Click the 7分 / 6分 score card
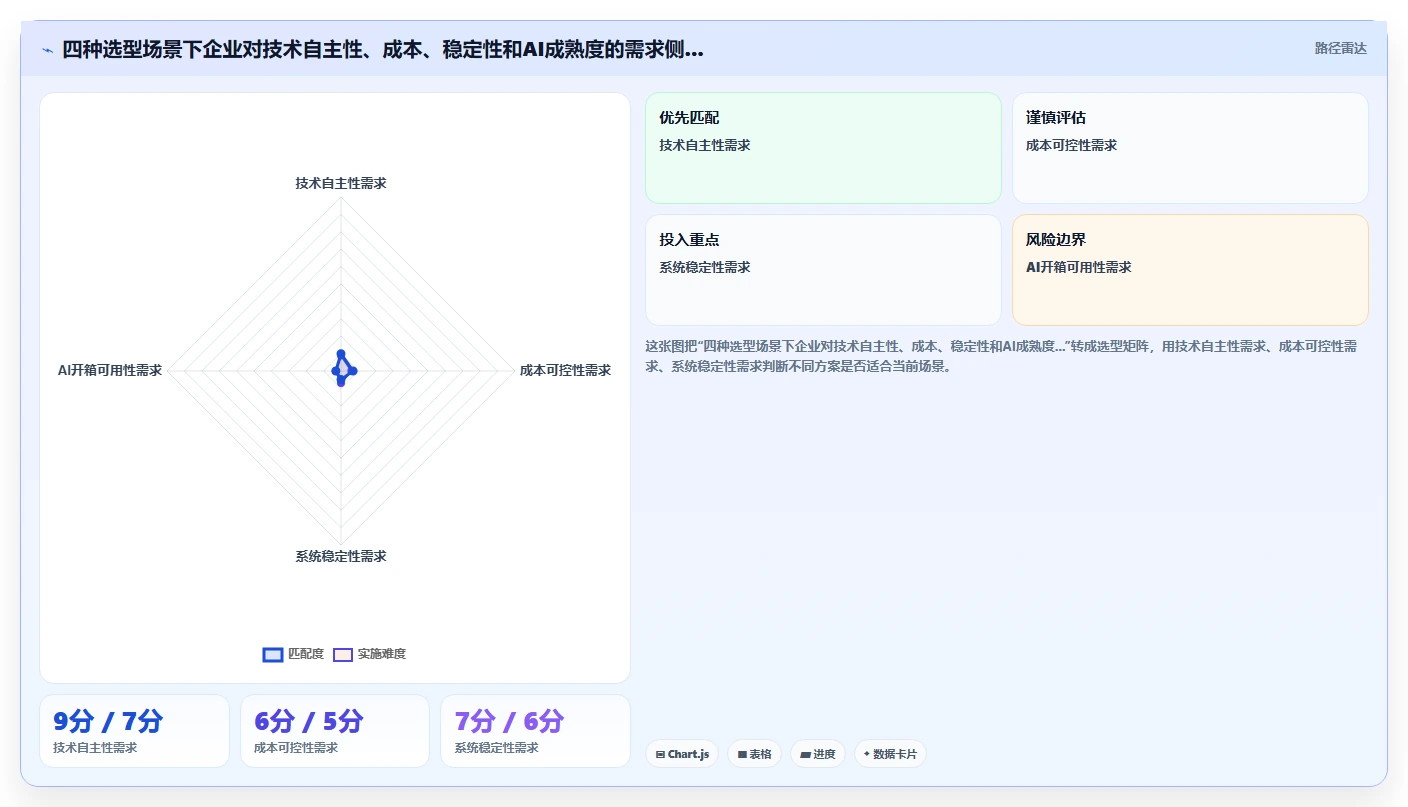Image resolution: width=1408 pixels, height=807 pixels. point(536,731)
